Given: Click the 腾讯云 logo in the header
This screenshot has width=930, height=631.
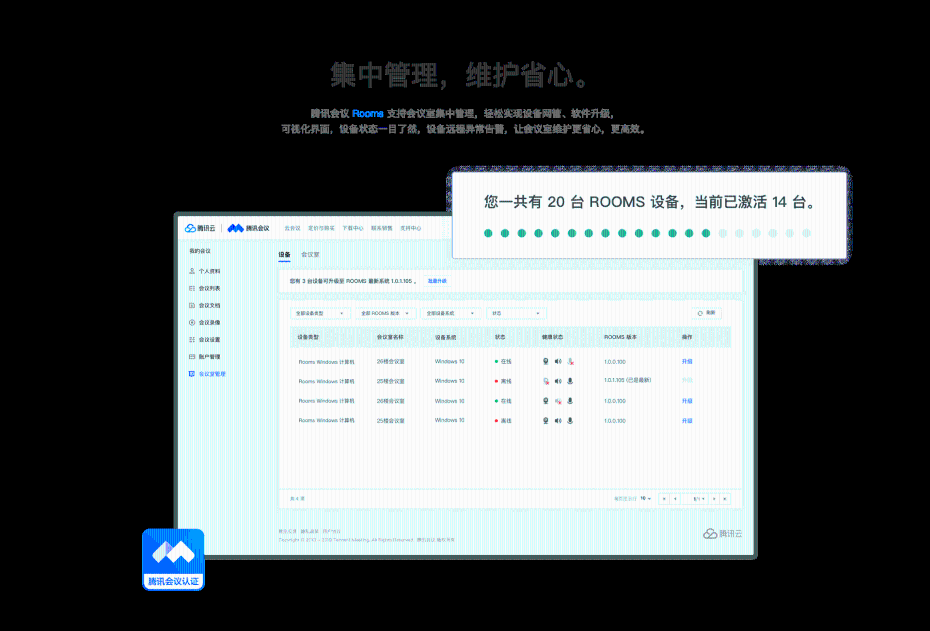Looking at the screenshot, I should tap(200, 228).
